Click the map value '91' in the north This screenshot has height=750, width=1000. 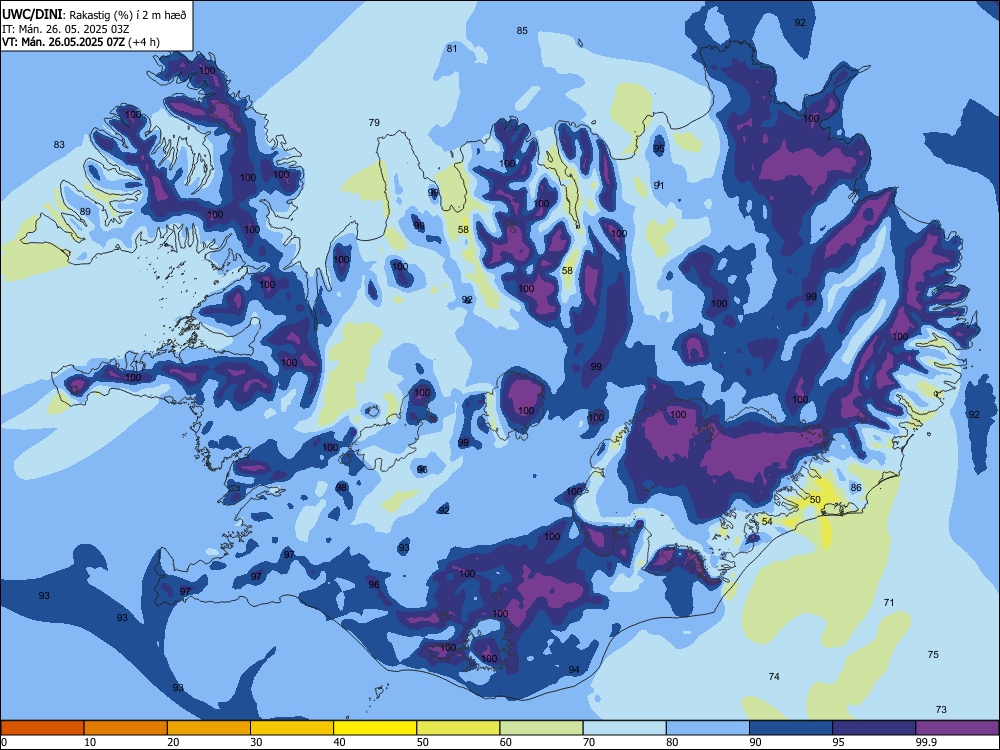pos(659,186)
